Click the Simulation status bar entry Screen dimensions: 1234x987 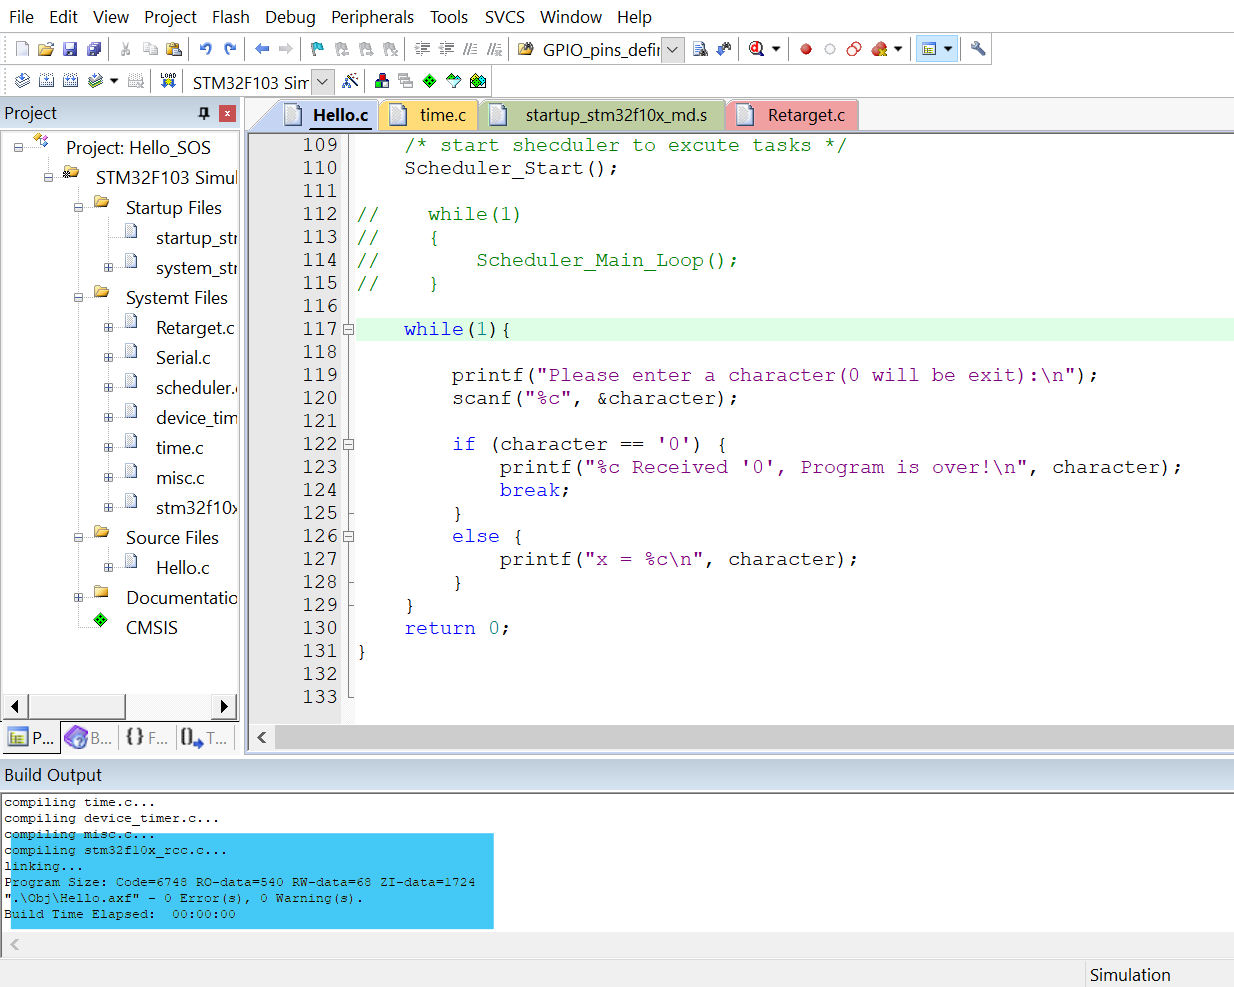[x=1130, y=975]
